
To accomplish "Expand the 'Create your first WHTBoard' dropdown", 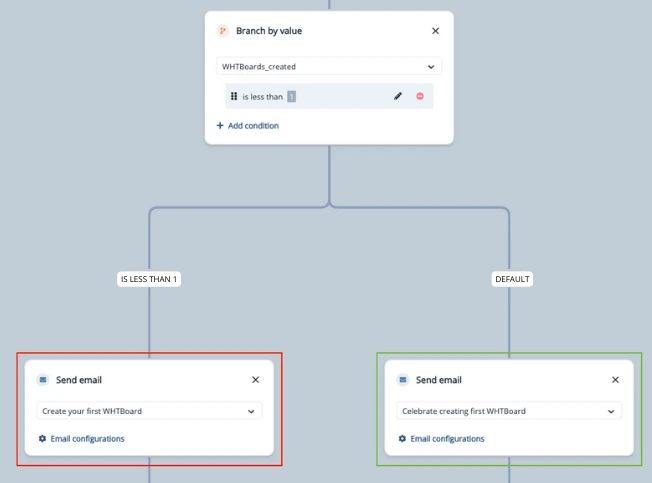I will (x=149, y=411).
